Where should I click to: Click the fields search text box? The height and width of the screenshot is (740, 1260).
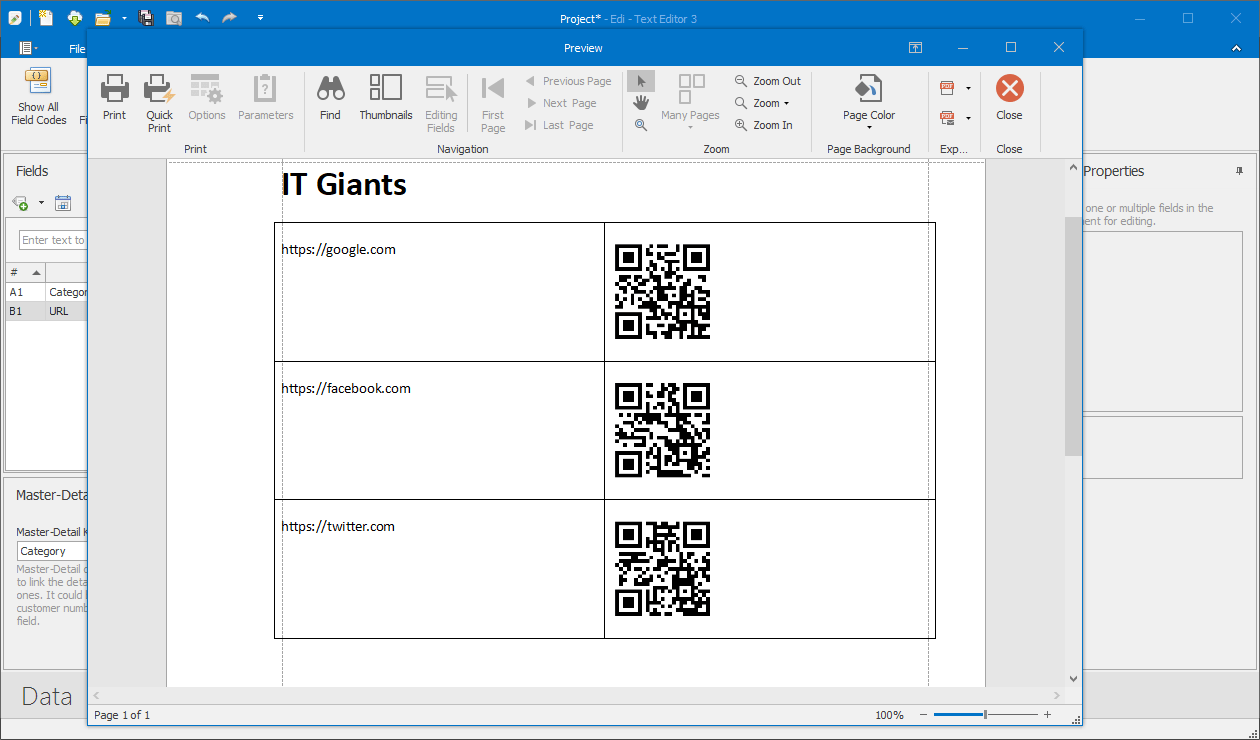55,239
